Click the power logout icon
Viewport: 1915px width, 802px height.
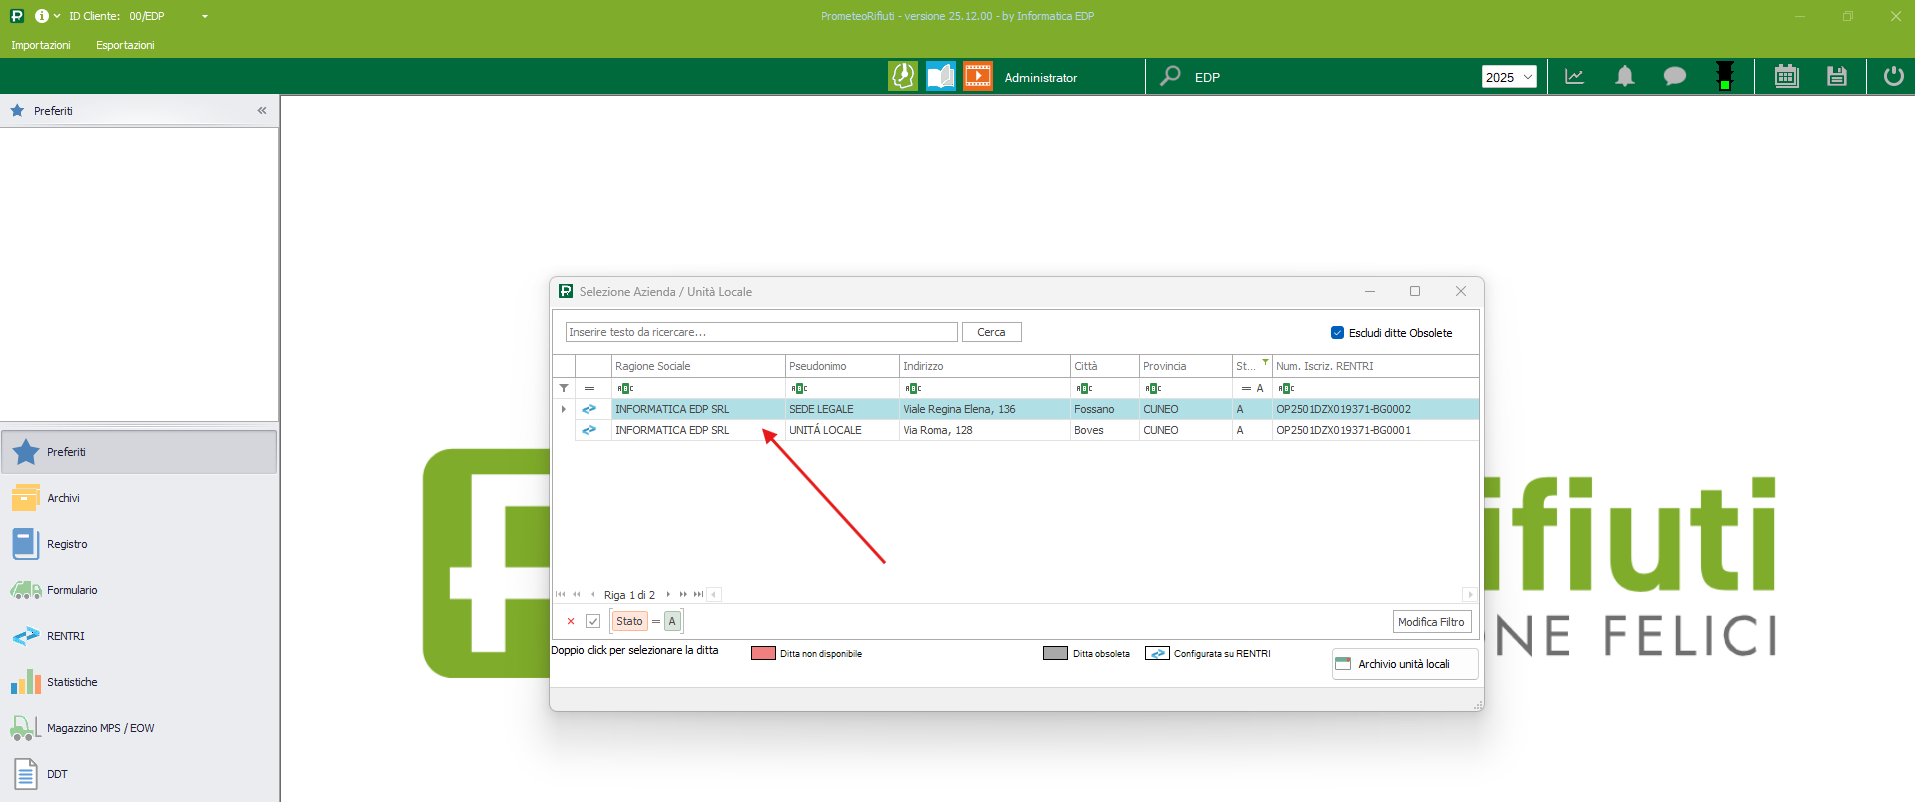(x=1893, y=77)
